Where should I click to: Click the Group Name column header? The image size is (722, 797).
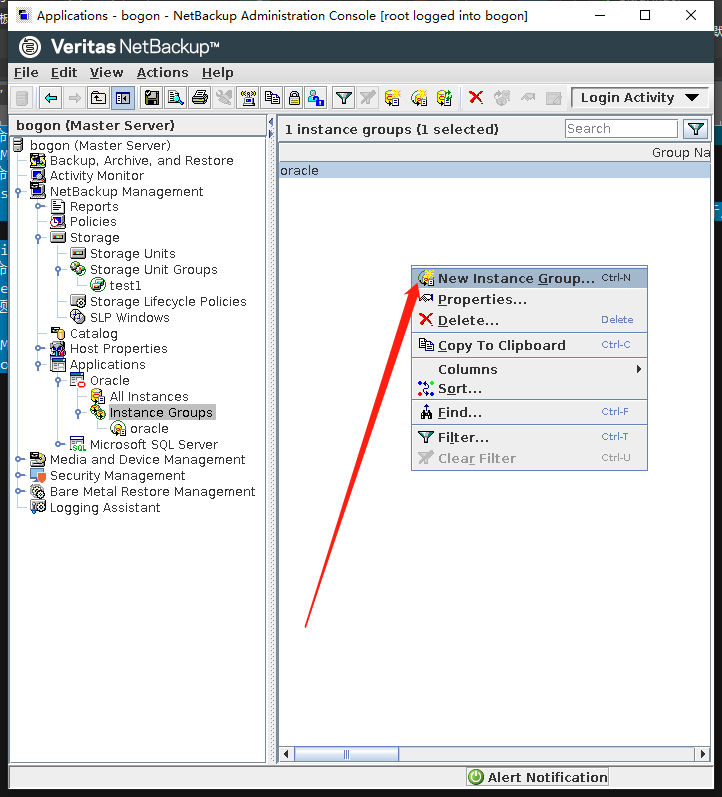pos(494,152)
